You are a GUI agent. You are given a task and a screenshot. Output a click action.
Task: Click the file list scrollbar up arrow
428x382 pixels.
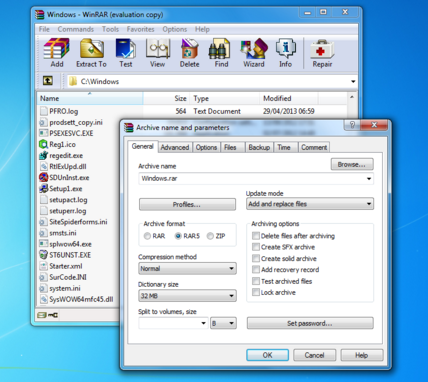[x=352, y=97]
